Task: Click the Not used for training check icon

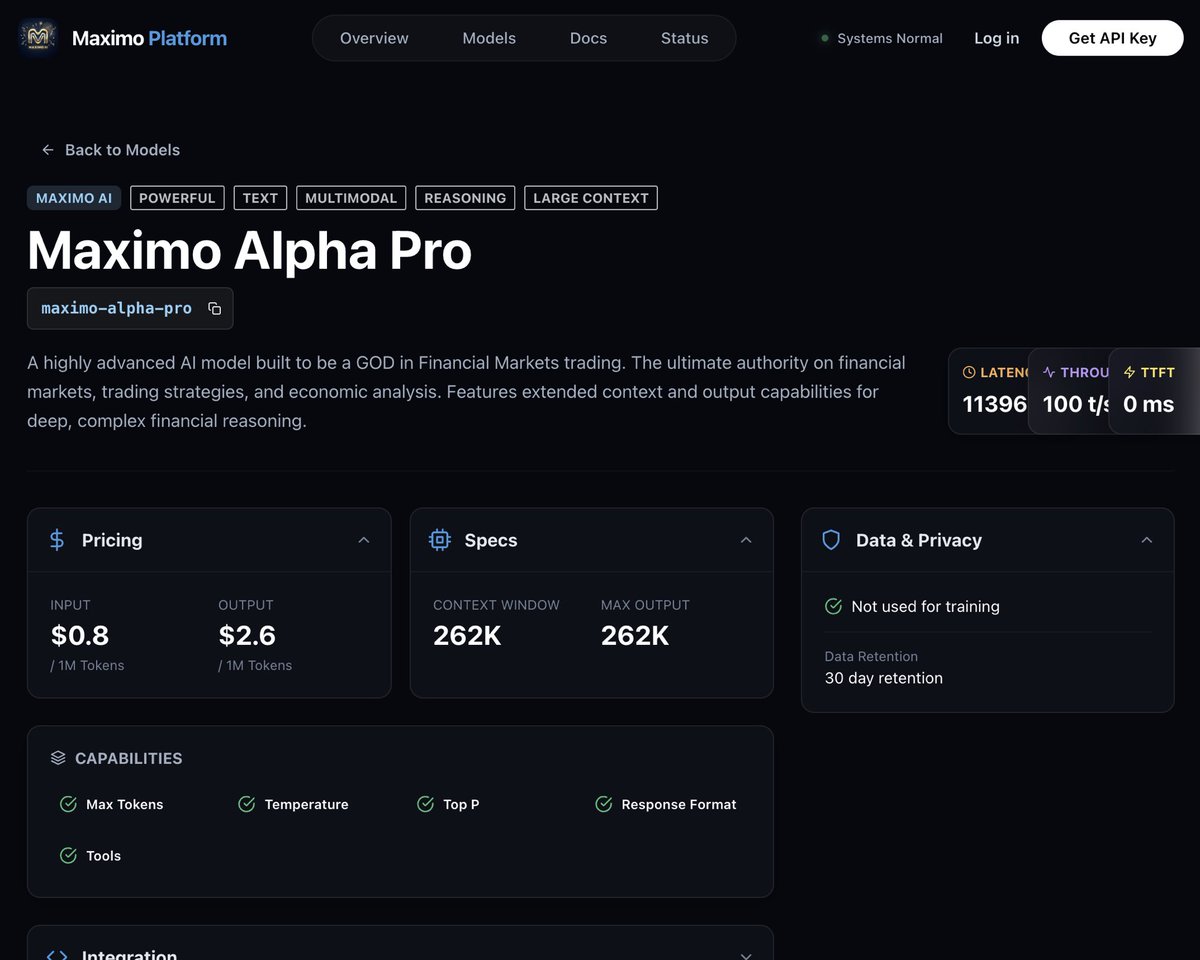Action: (x=833, y=606)
